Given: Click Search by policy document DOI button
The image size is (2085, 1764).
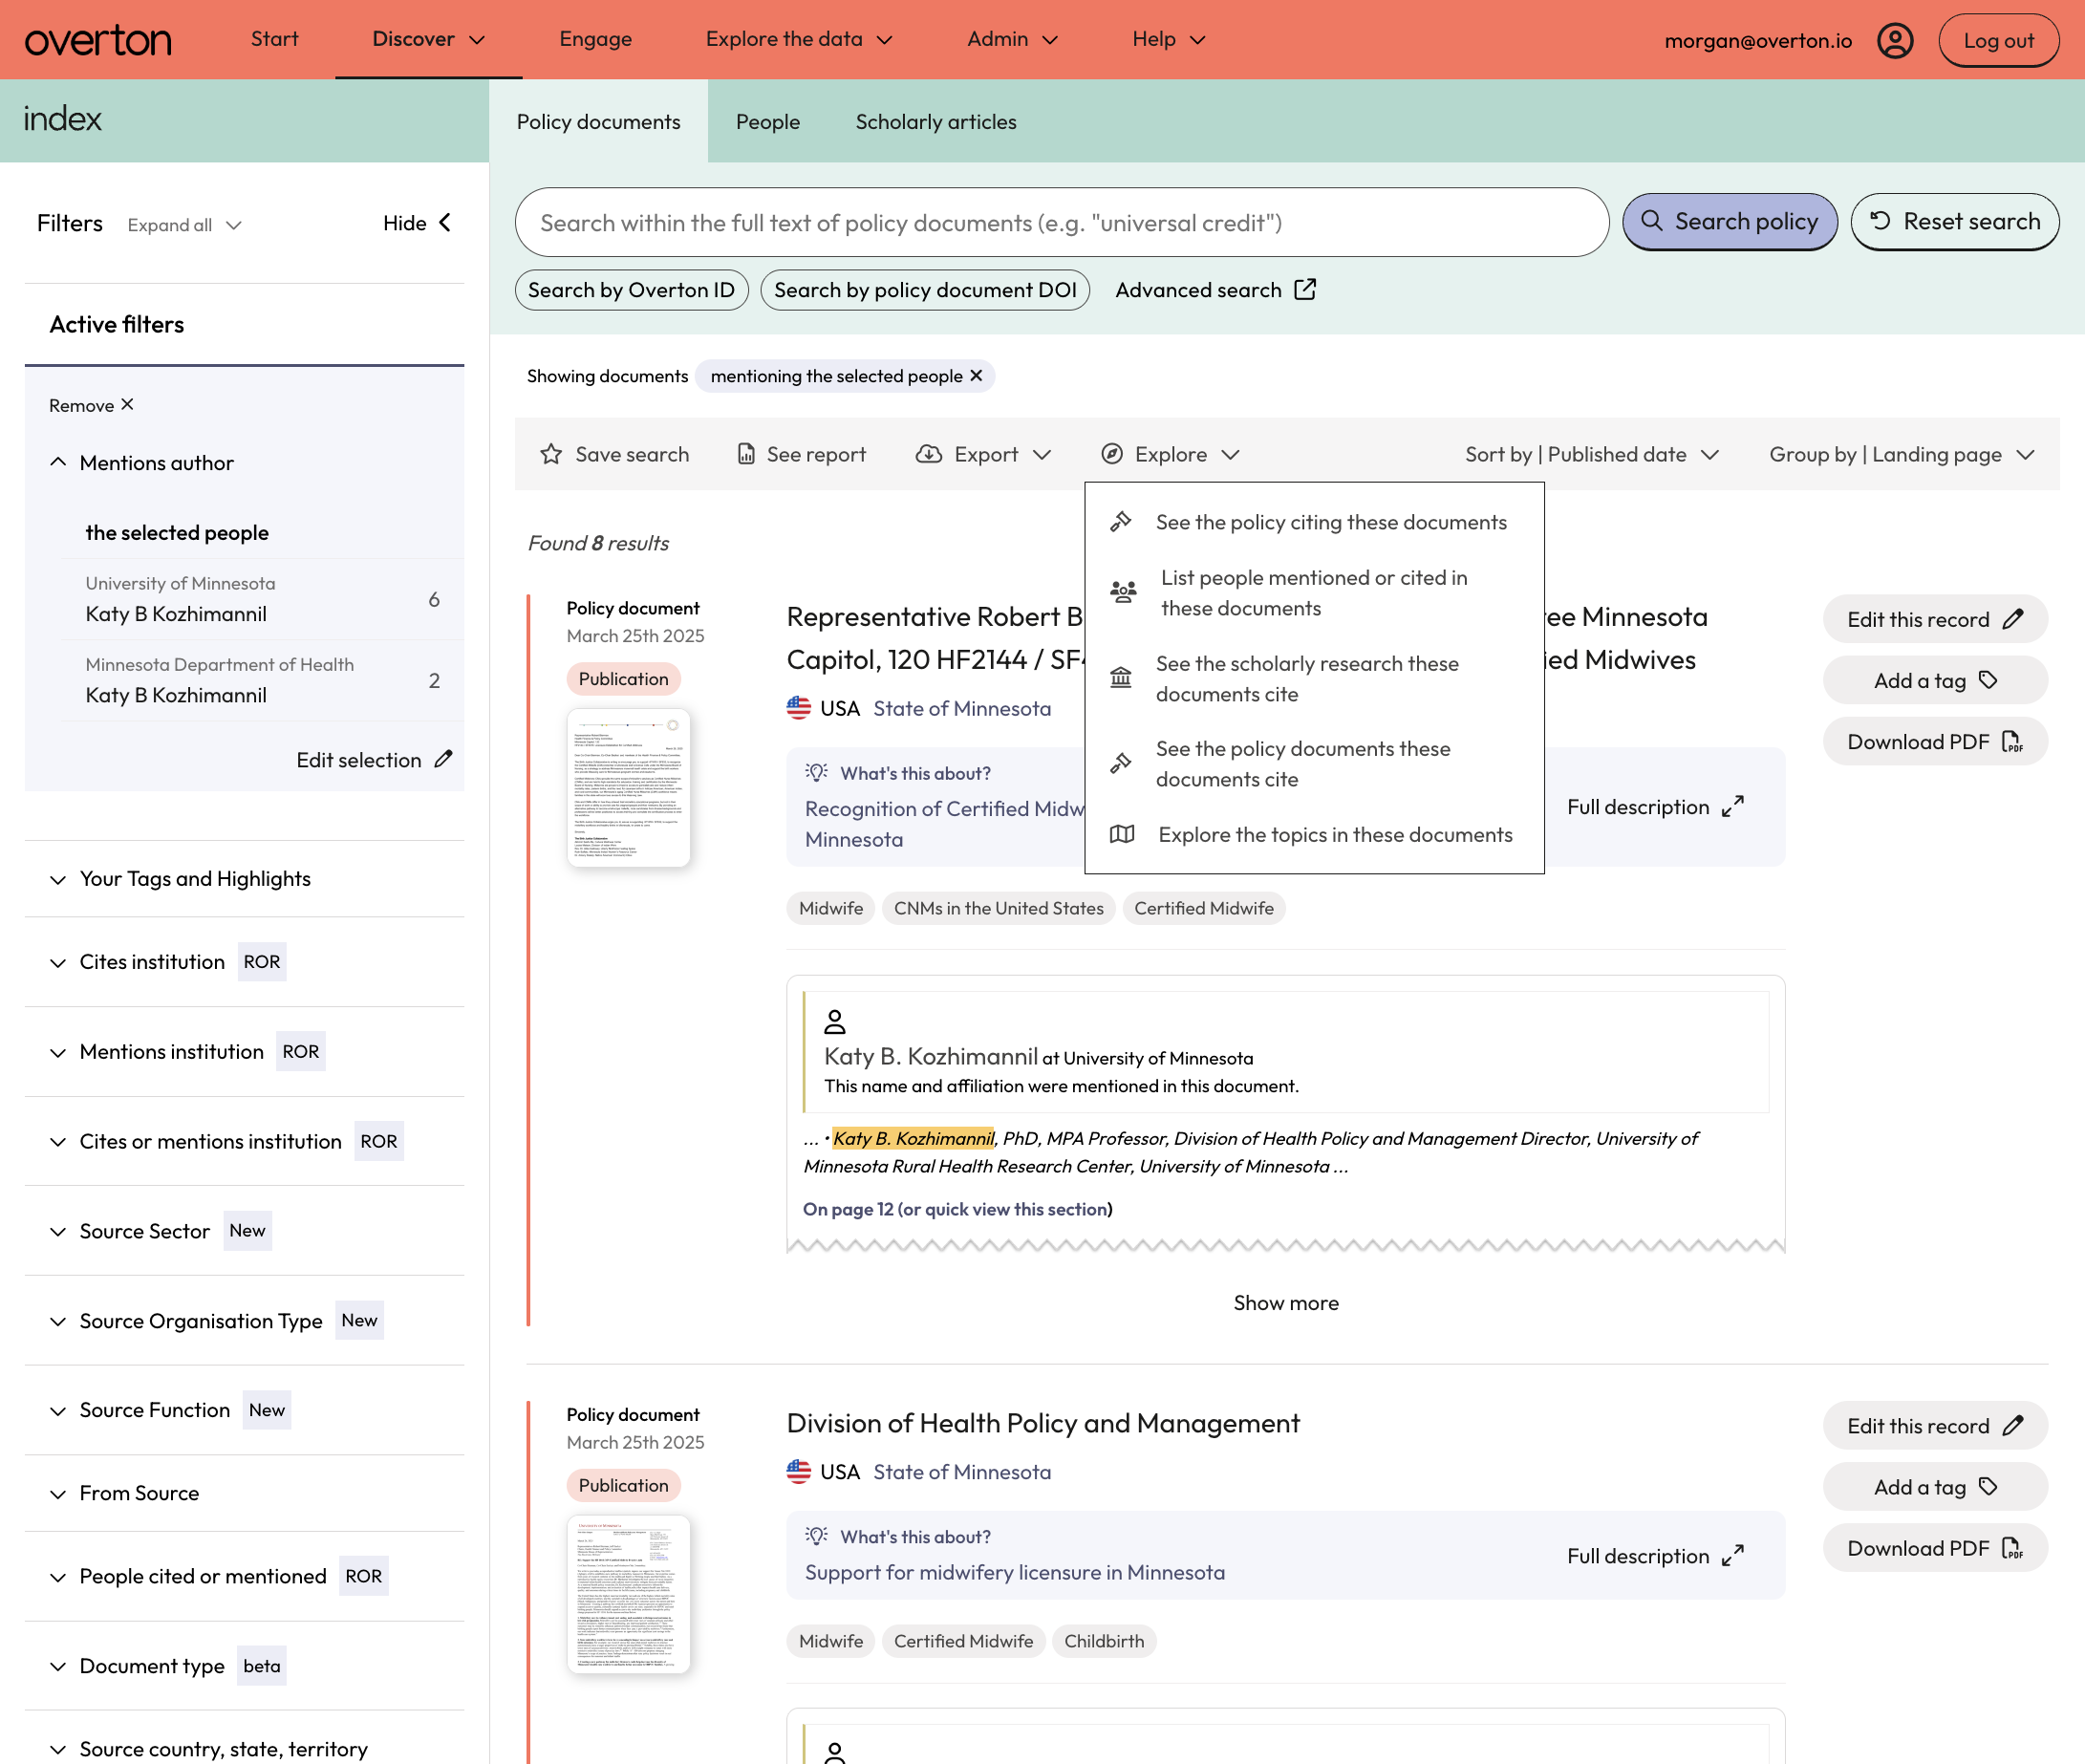Looking at the screenshot, I should coord(924,289).
